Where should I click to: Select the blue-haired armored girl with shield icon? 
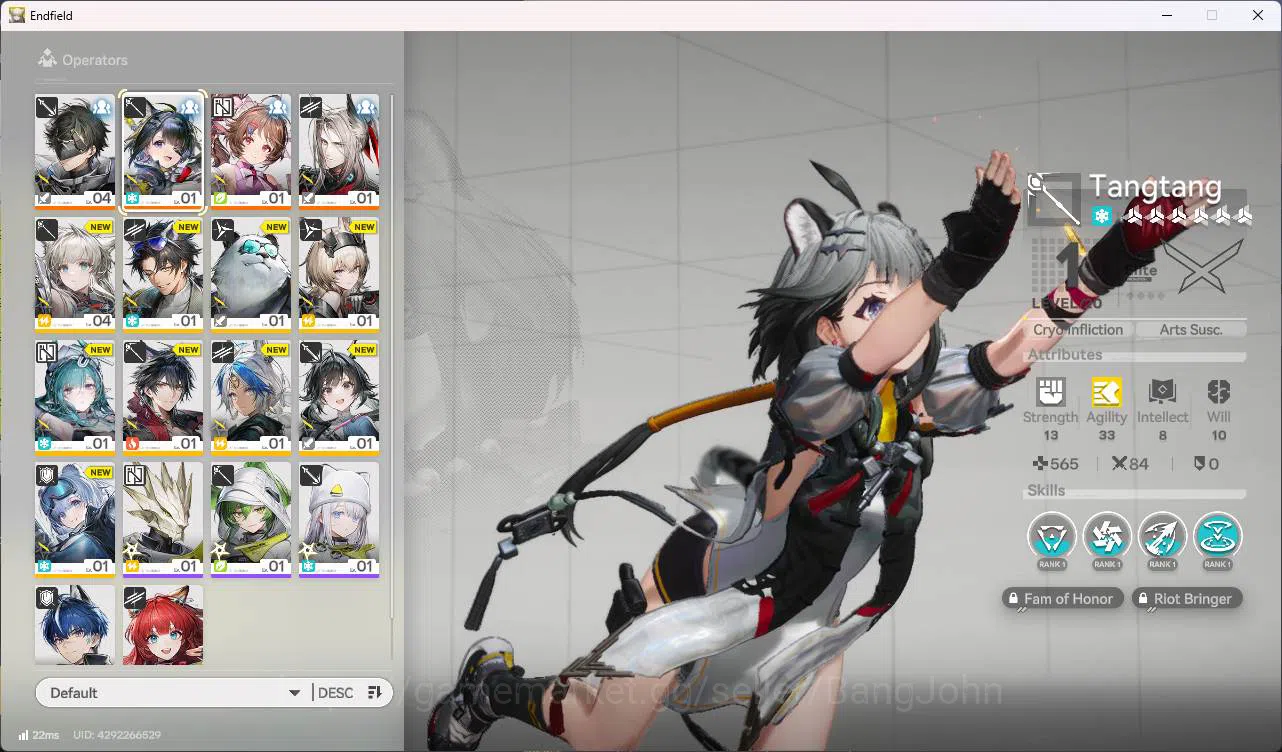75,520
